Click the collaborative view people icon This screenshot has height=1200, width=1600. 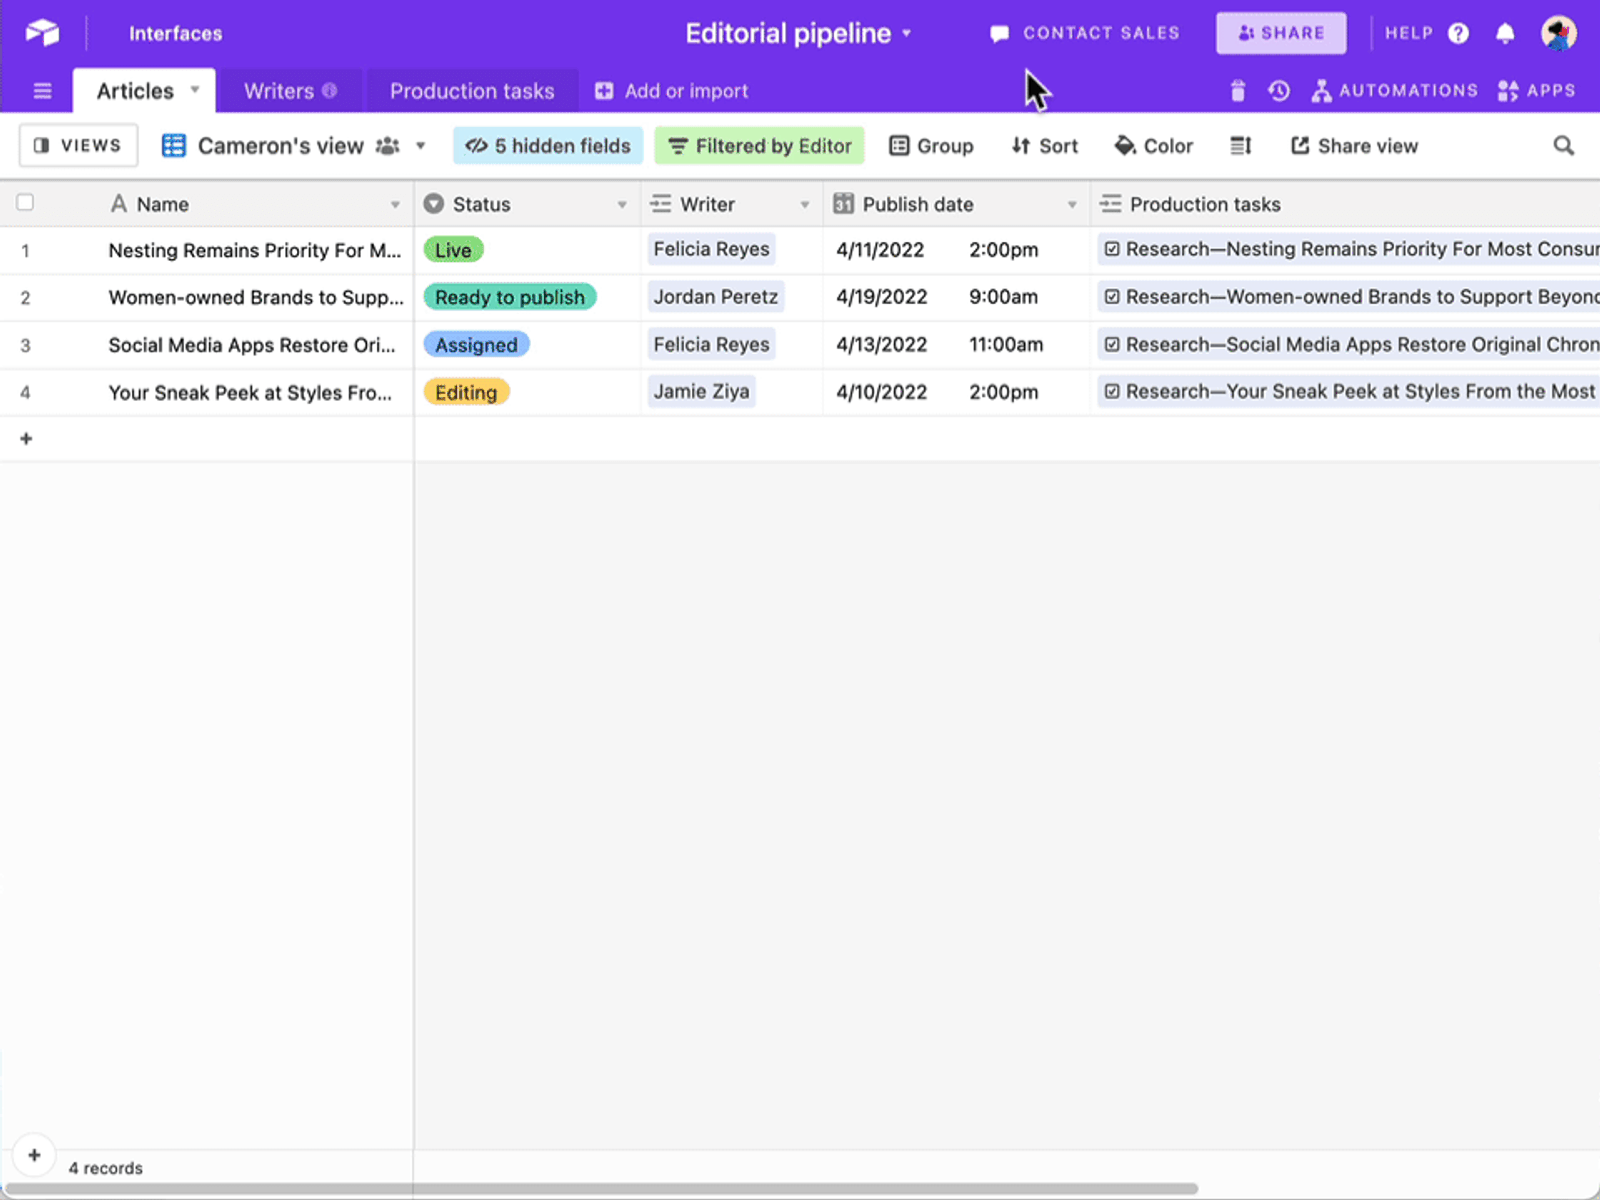click(x=388, y=146)
